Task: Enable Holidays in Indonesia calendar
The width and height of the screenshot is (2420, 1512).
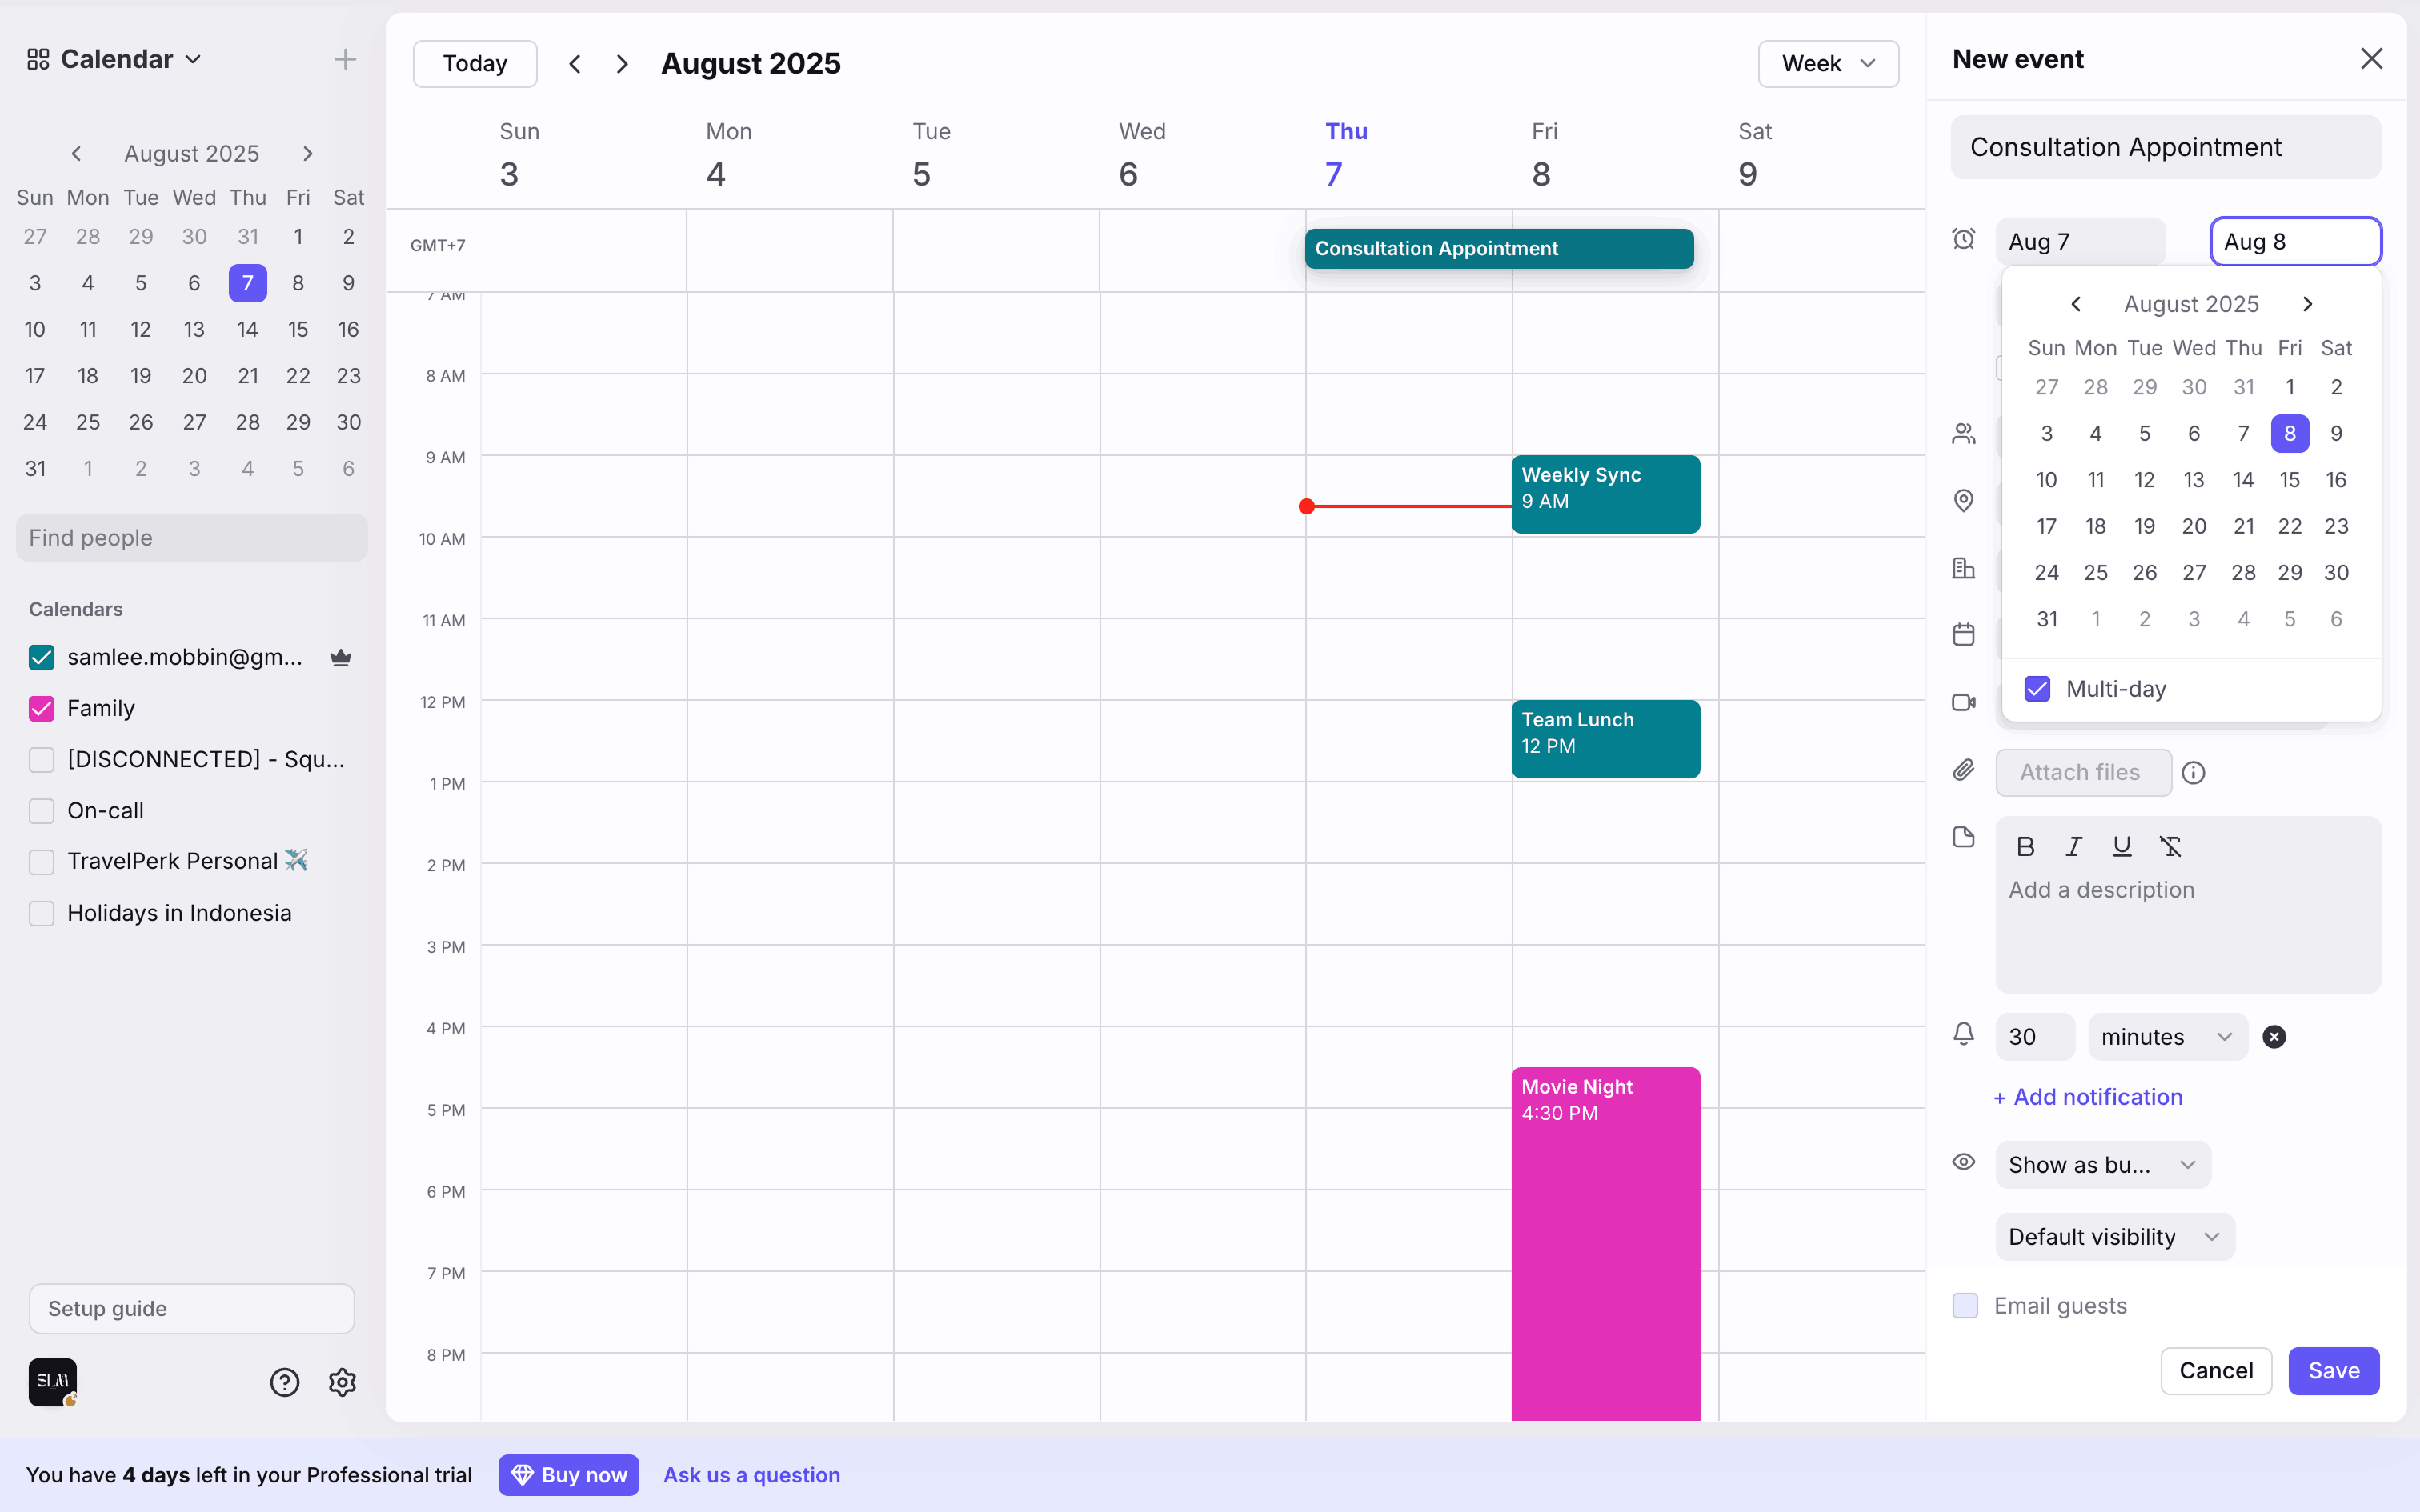Action: pyautogui.click(x=42, y=913)
